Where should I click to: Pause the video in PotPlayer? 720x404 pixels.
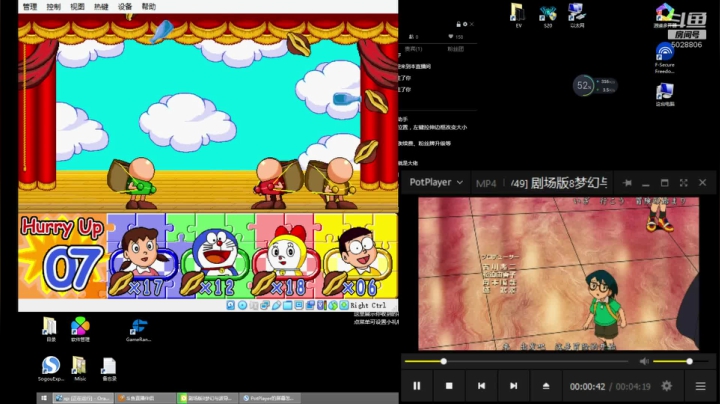(416, 386)
